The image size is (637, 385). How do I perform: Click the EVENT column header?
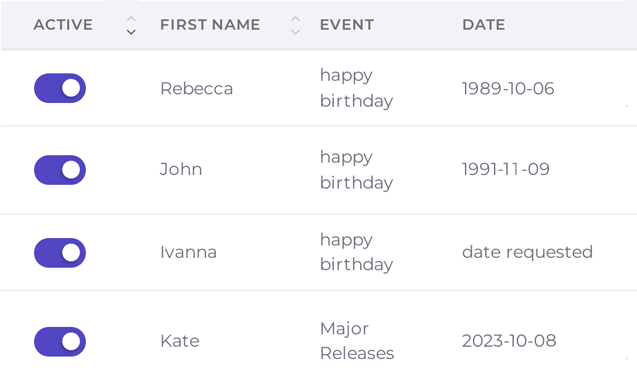(x=347, y=25)
